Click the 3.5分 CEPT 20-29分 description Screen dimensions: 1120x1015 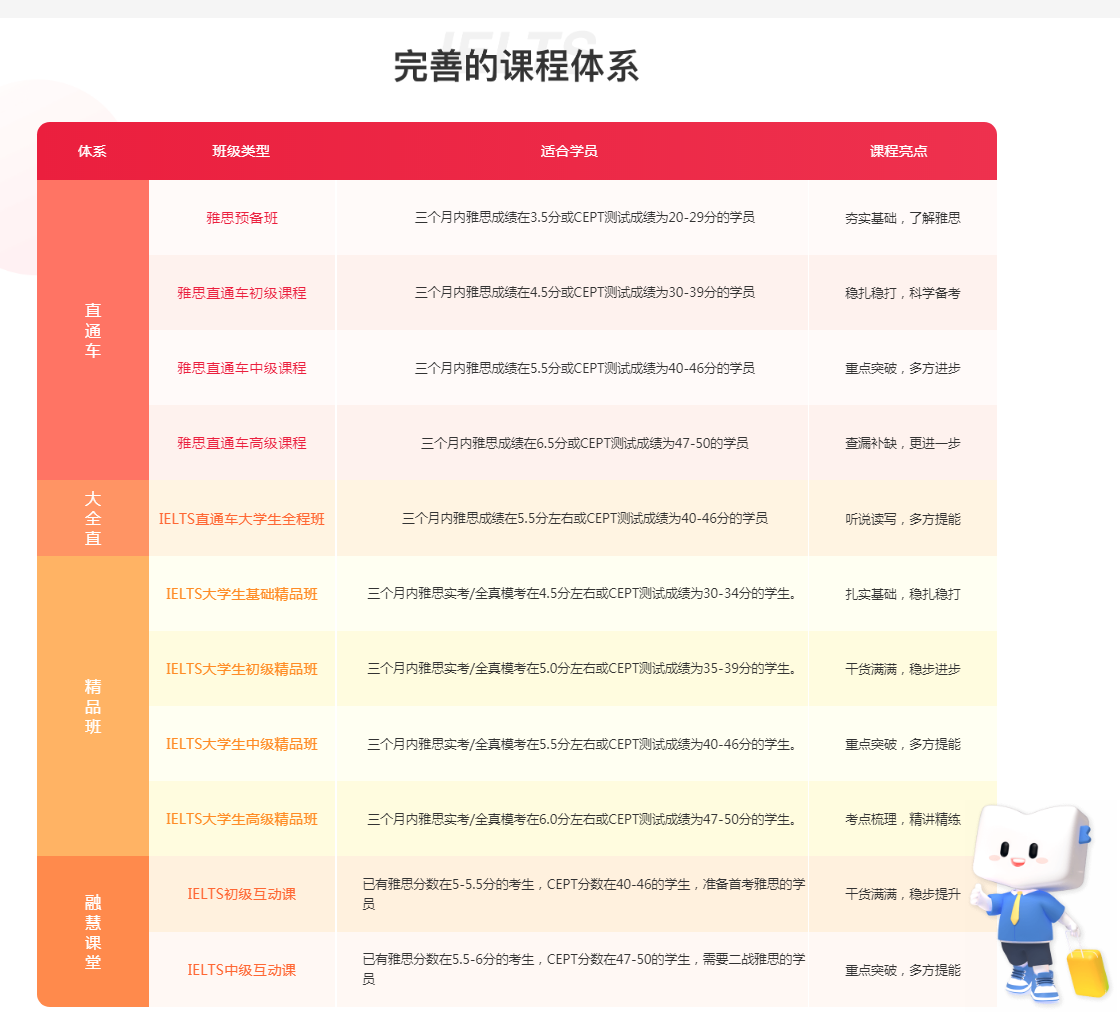click(585, 217)
